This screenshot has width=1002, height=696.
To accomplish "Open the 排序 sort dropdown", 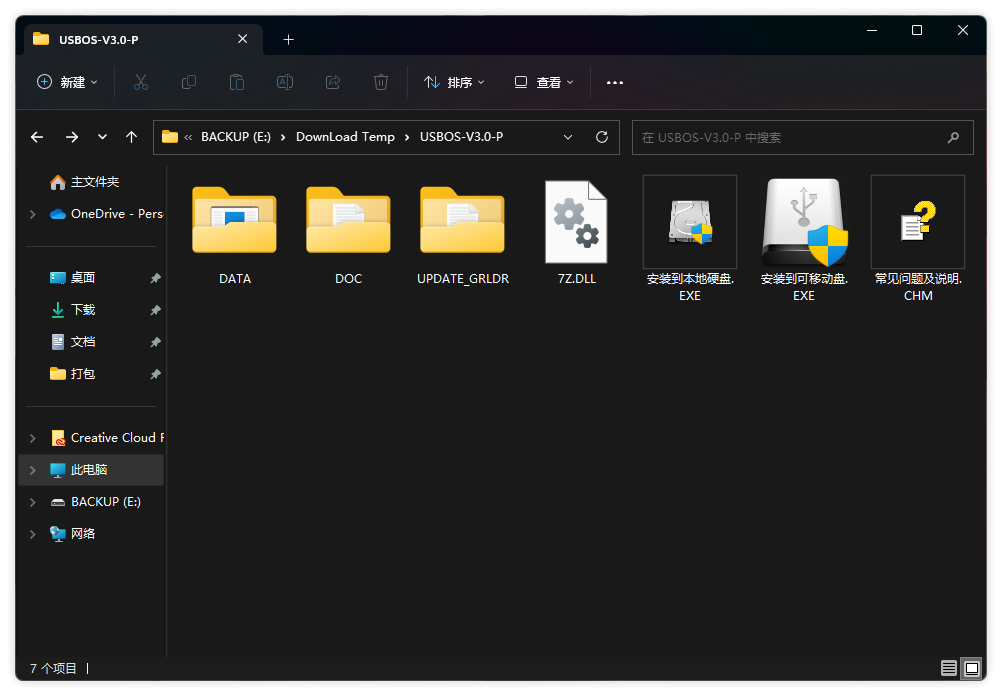I will (454, 82).
